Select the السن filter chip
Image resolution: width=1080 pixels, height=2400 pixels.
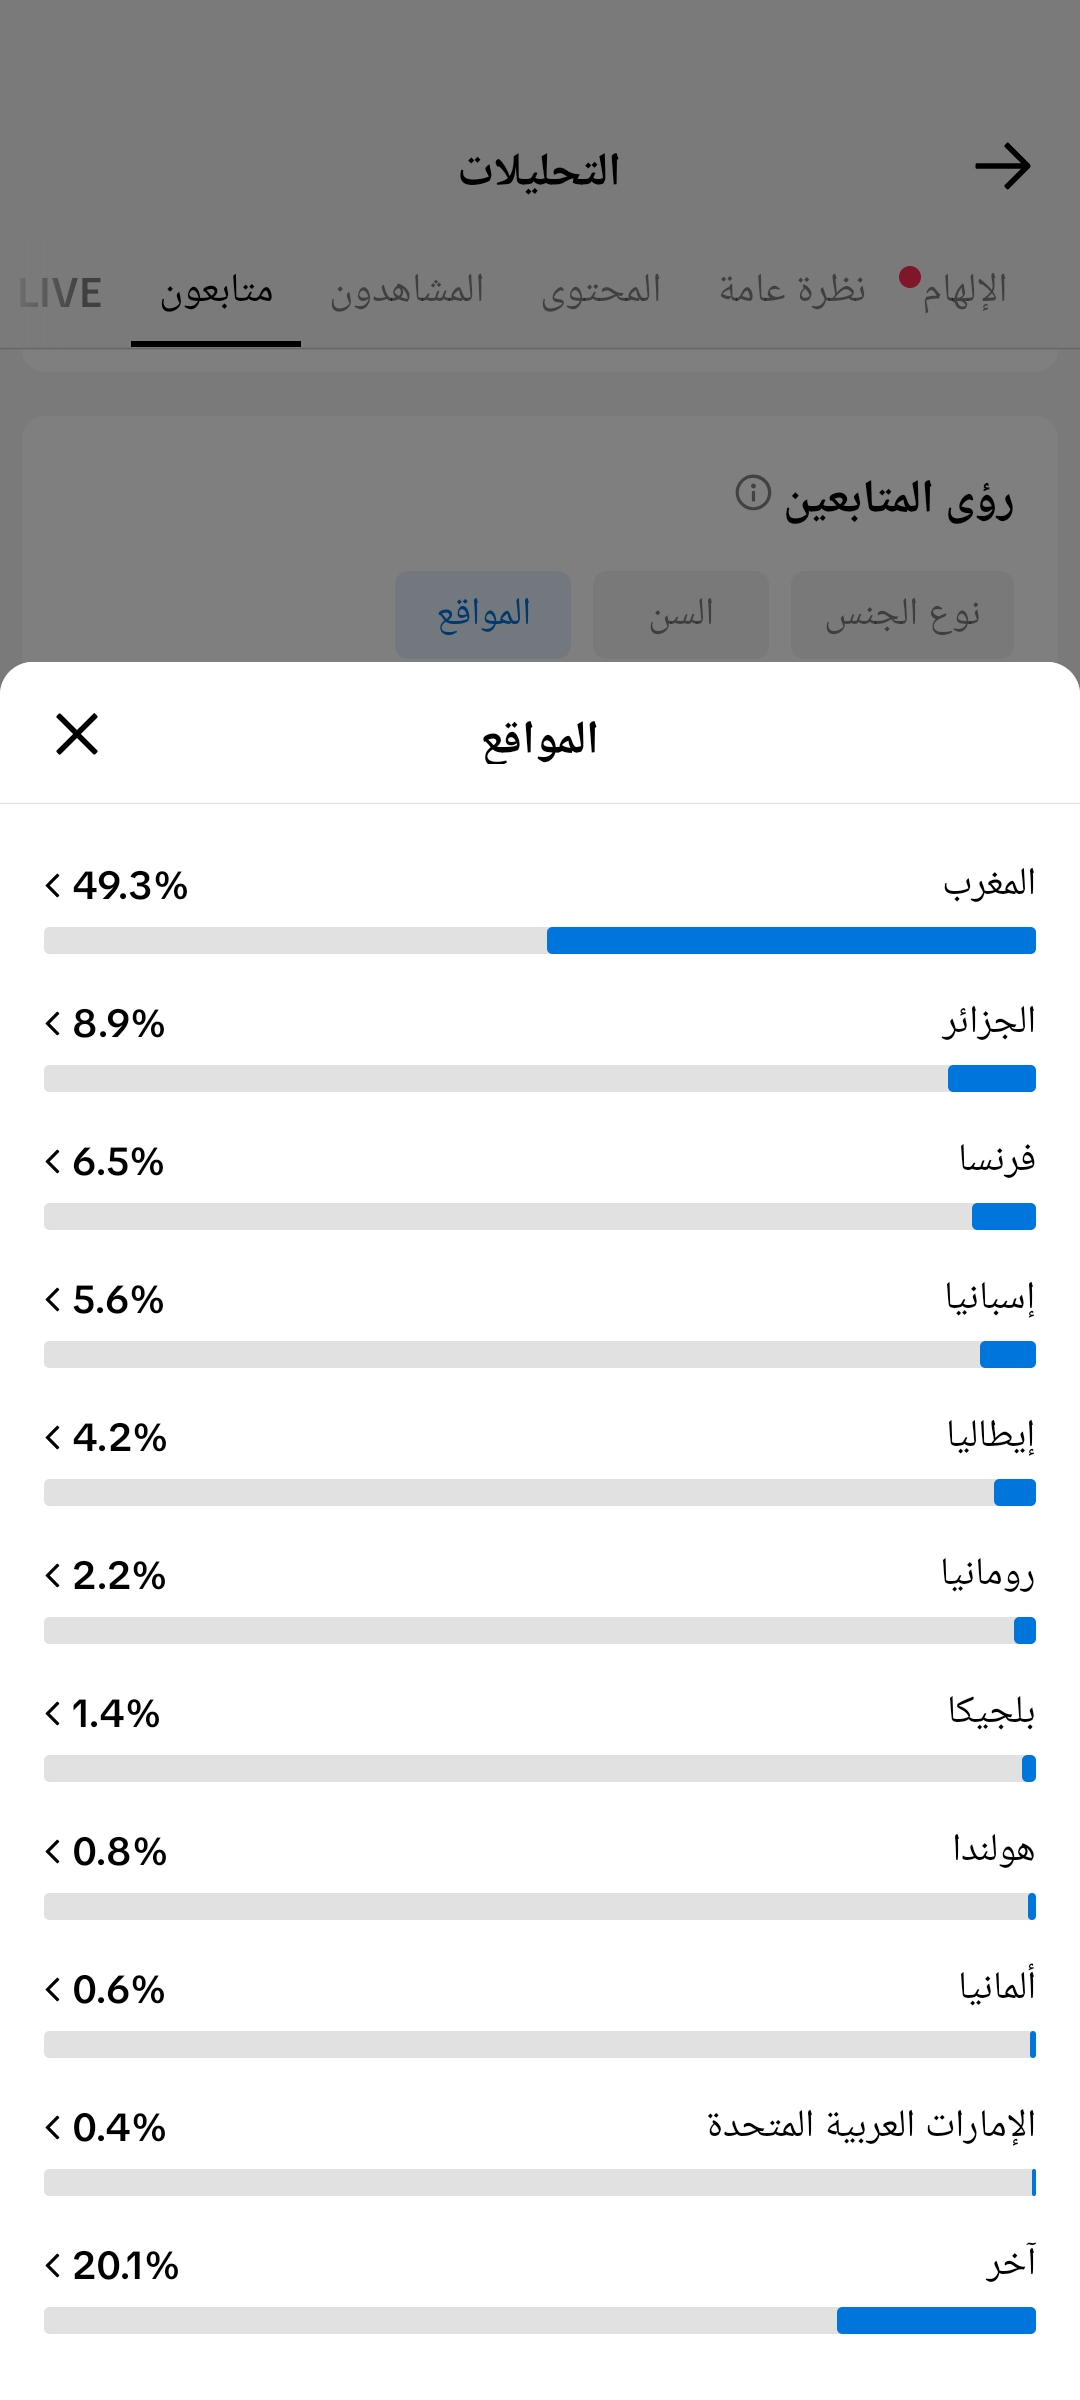click(x=681, y=614)
